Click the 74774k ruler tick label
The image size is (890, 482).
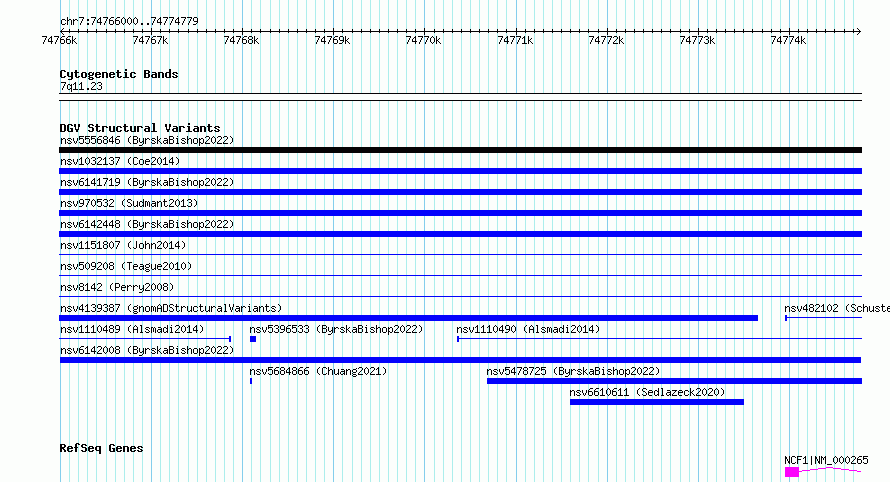coord(788,40)
